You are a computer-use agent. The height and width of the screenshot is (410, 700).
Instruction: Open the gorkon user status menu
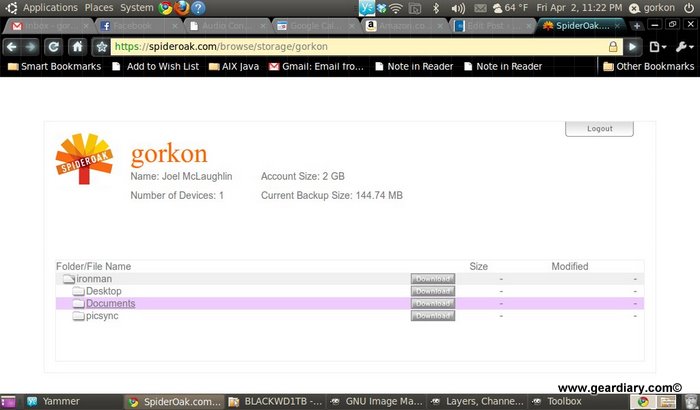tap(652, 8)
